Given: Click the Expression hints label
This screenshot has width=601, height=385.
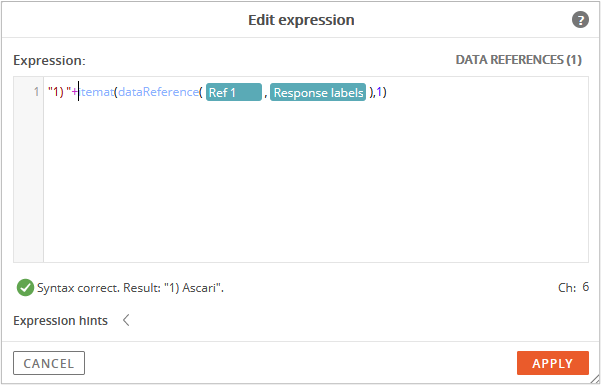Looking at the screenshot, I should (x=61, y=321).
